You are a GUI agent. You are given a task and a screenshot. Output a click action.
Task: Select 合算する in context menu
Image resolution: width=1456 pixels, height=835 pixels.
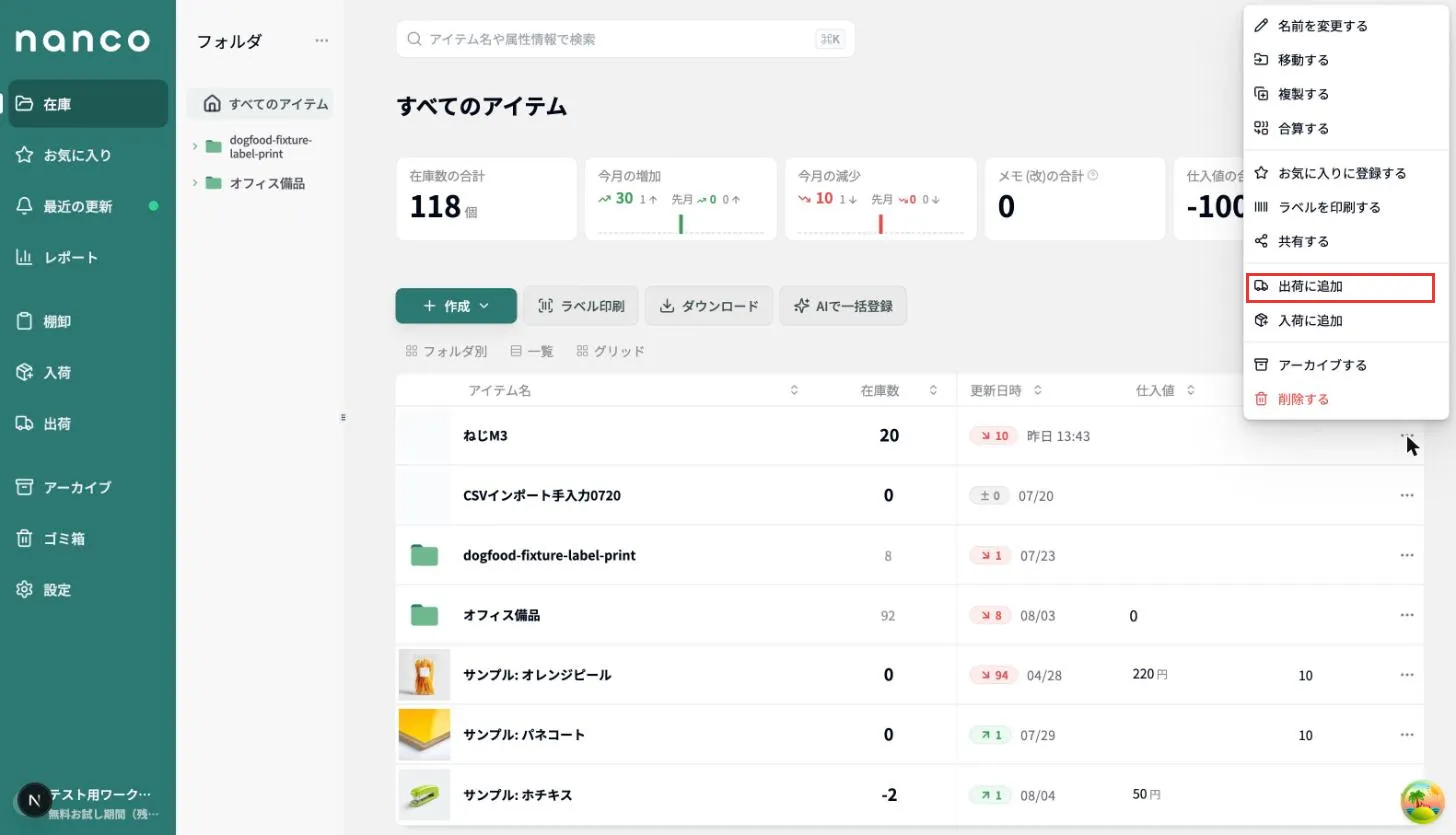[x=1346, y=128]
